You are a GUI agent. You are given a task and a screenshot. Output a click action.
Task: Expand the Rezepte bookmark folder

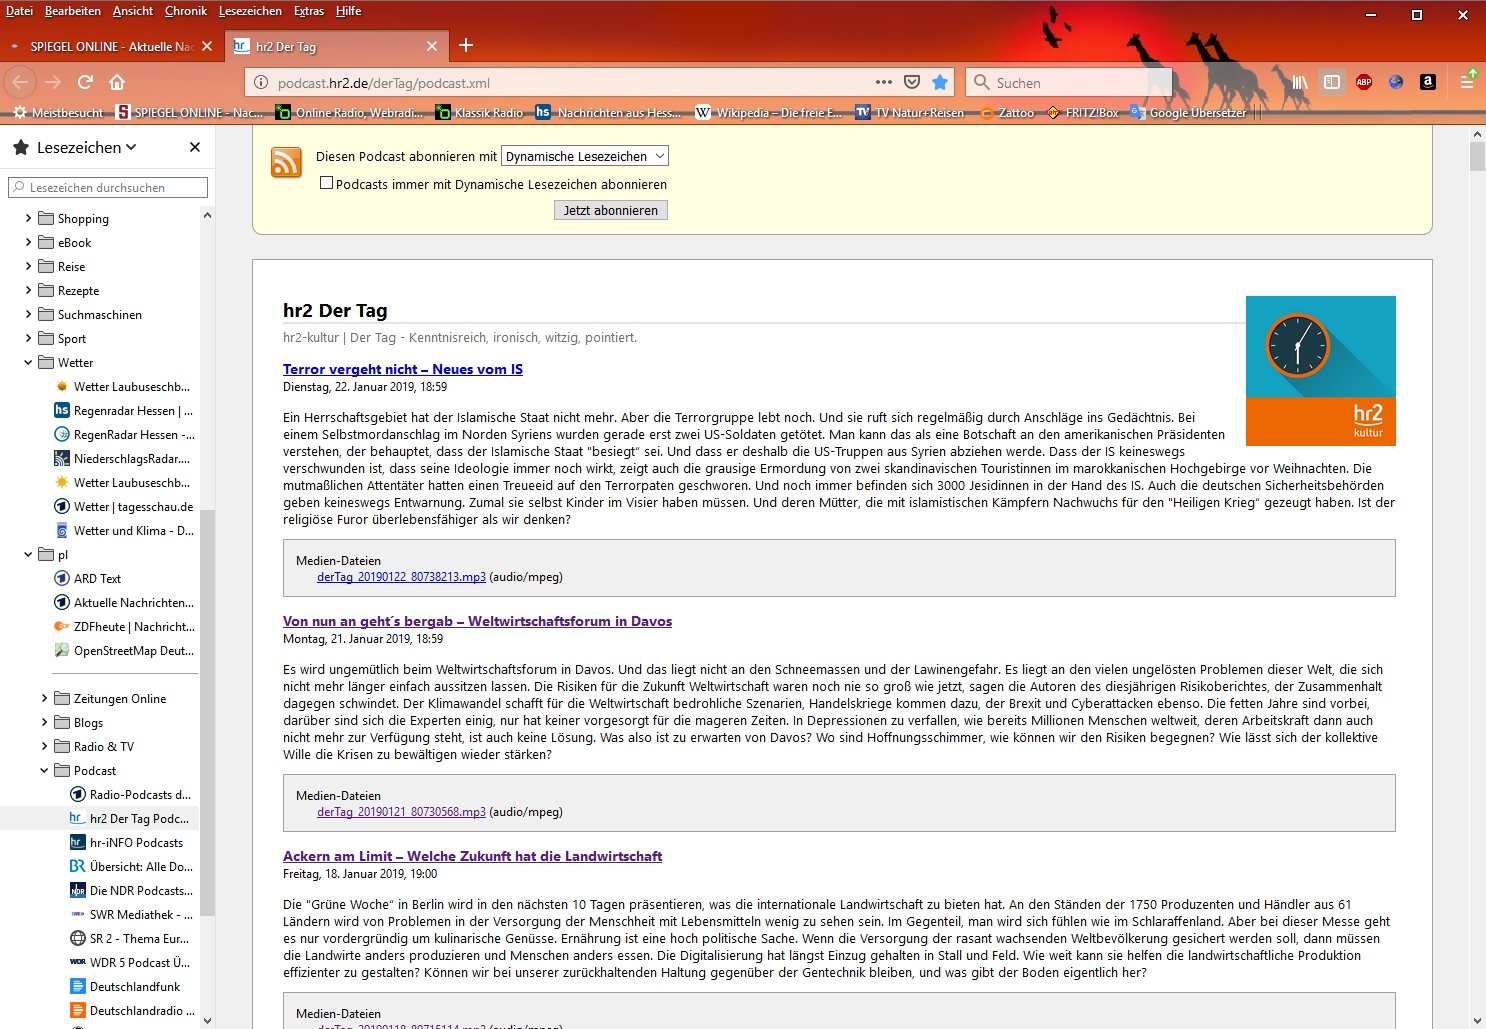pyautogui.click(x=28, y=290)
